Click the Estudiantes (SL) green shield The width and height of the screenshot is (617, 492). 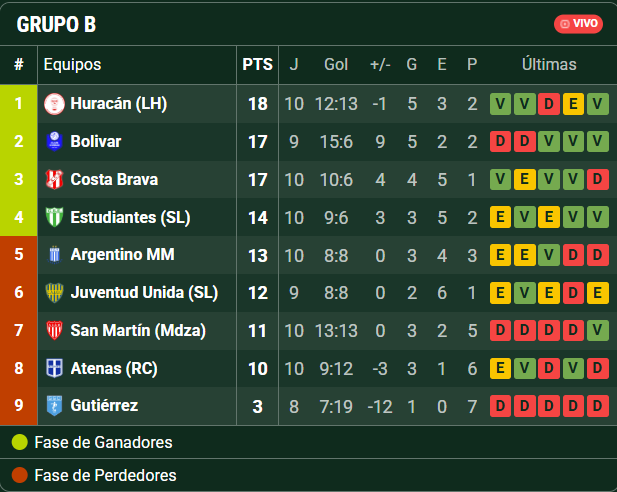click(54, 217)
